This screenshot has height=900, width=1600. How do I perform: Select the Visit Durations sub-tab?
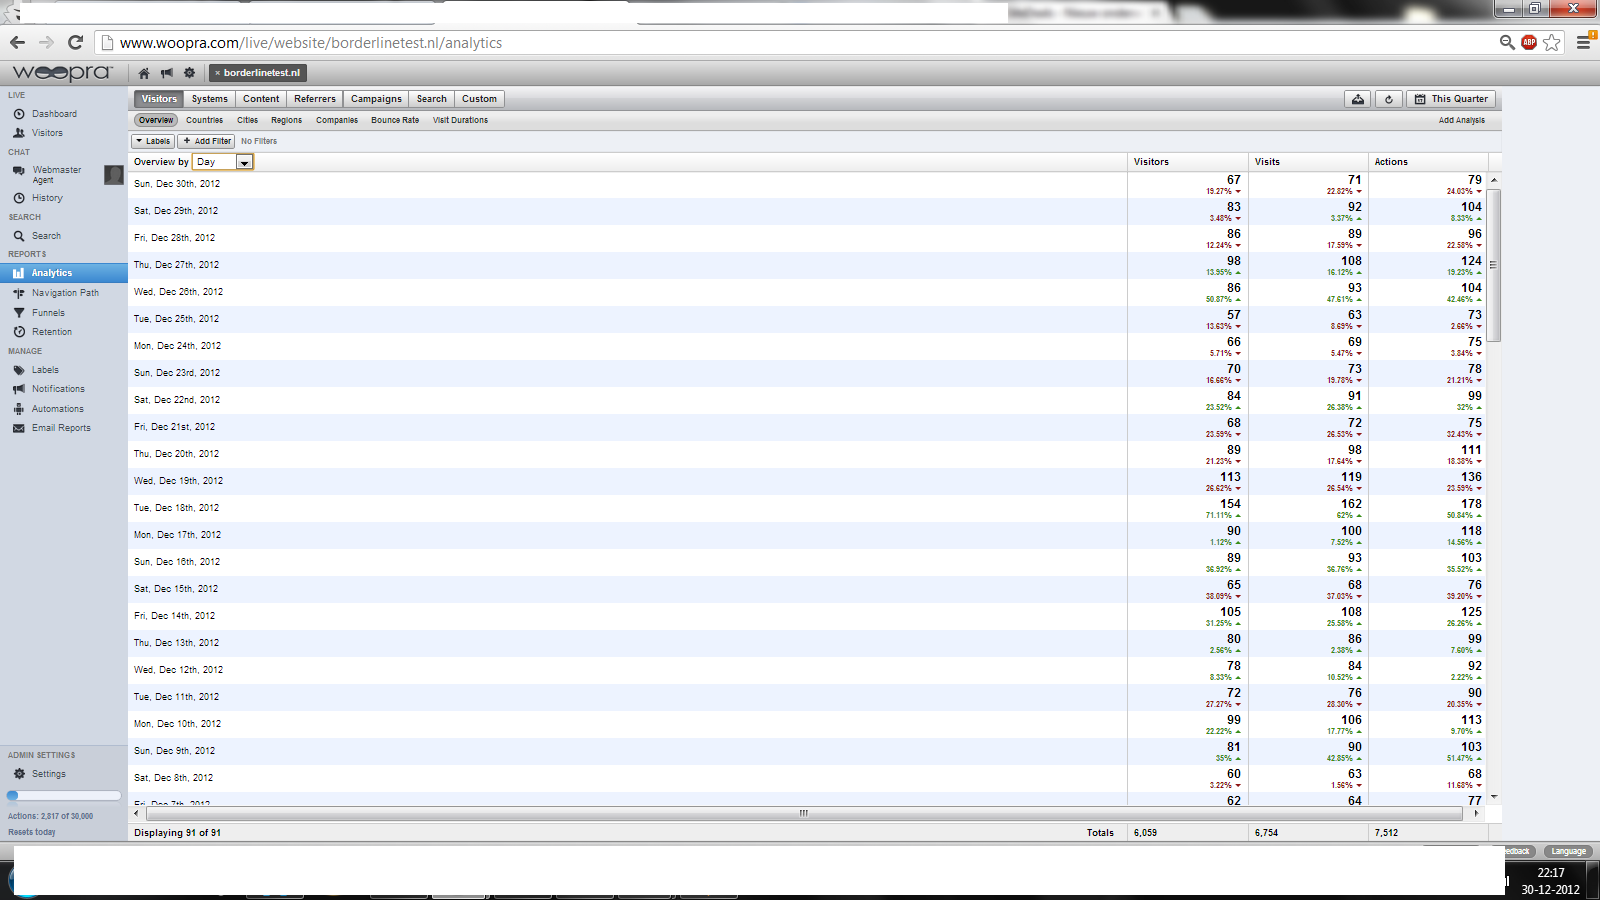460,120
